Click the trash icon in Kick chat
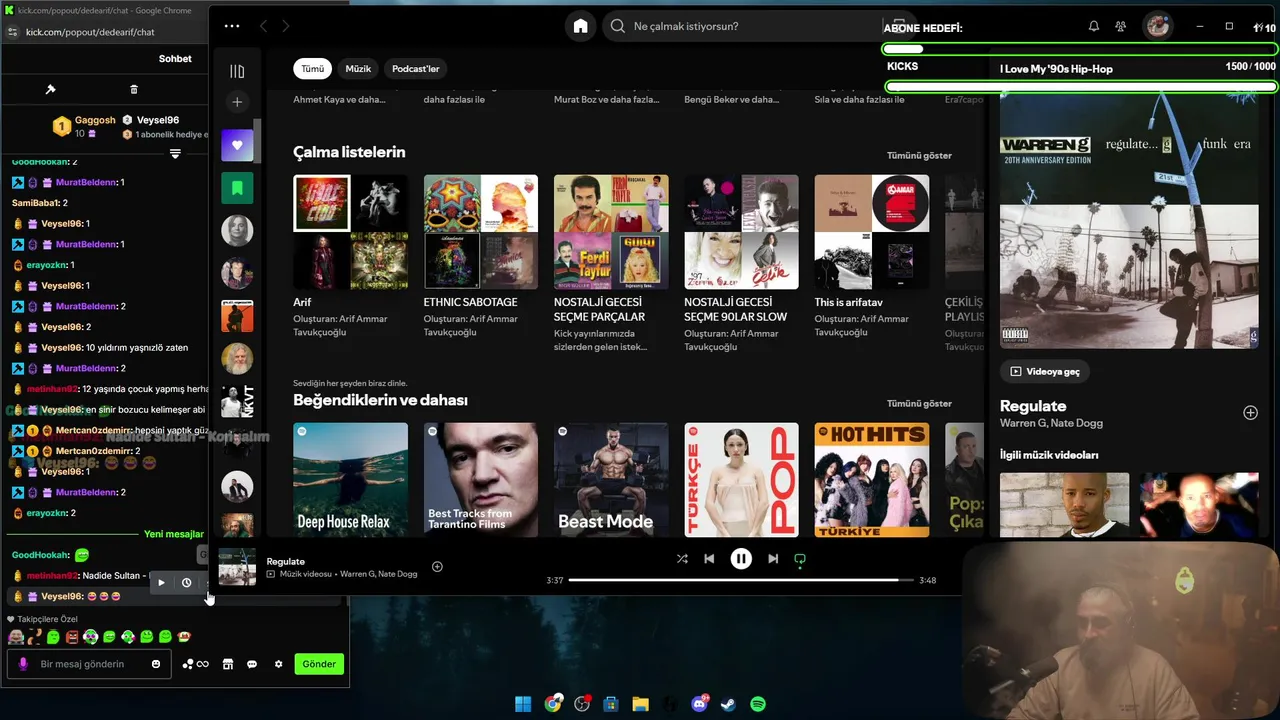Image resolution: width=1280 pixels, height=720 pixels. coord(134,90)
